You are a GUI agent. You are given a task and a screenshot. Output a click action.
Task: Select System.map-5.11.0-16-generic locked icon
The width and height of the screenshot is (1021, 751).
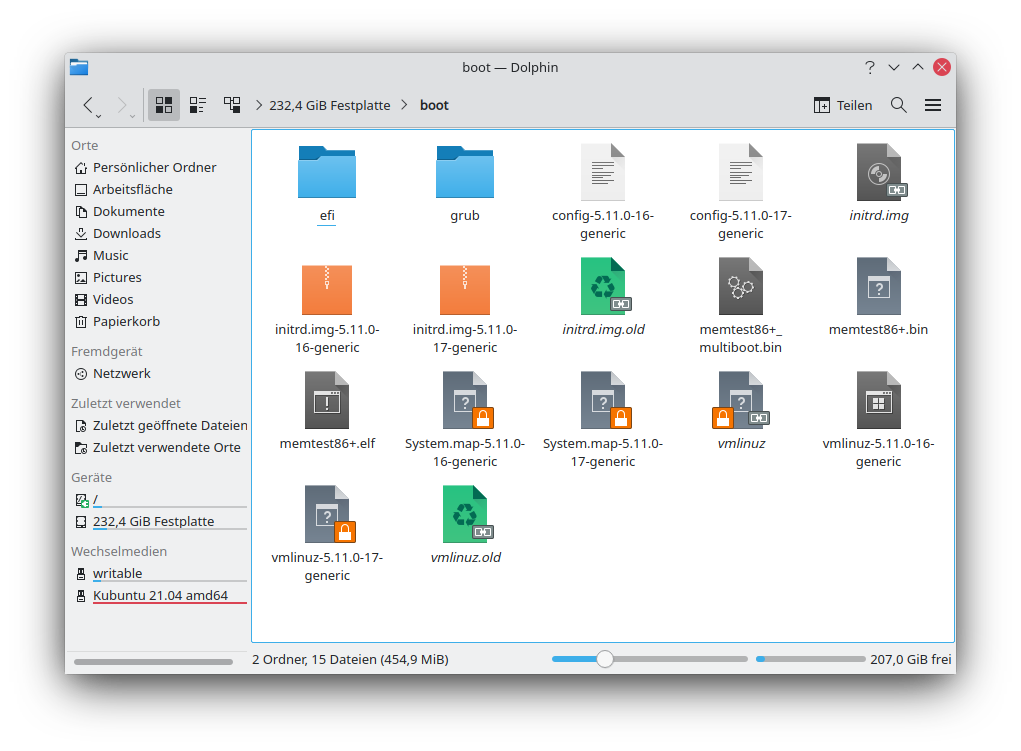coord(465,400)
